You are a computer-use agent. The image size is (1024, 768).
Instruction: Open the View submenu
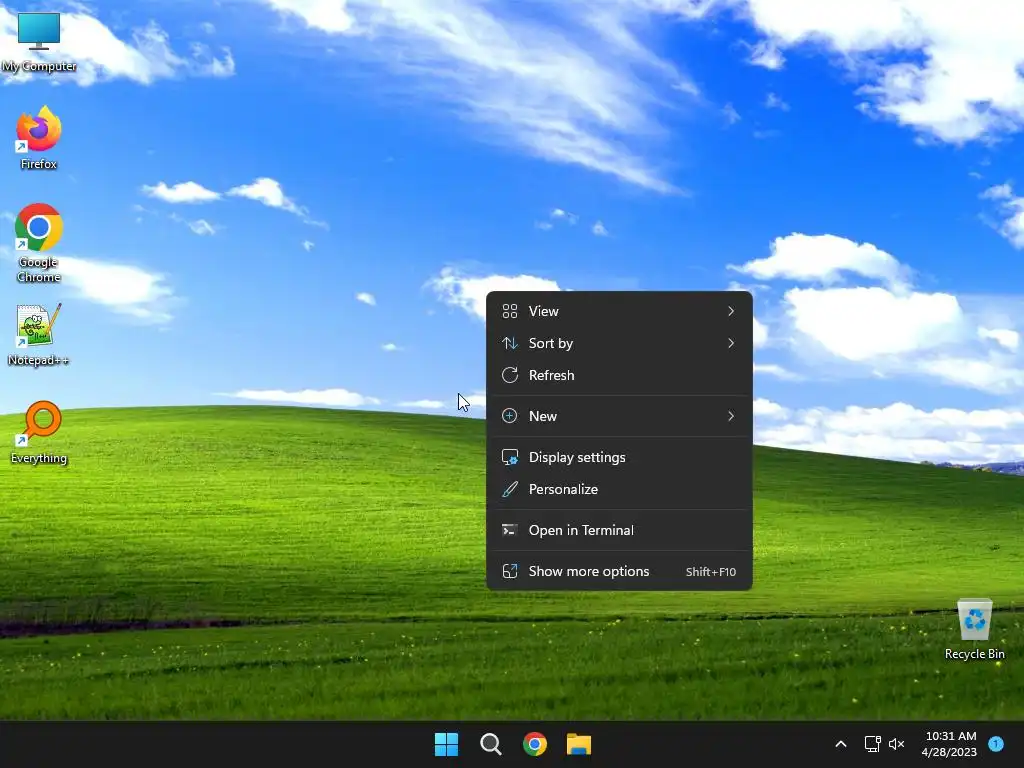tap(619, 311)
